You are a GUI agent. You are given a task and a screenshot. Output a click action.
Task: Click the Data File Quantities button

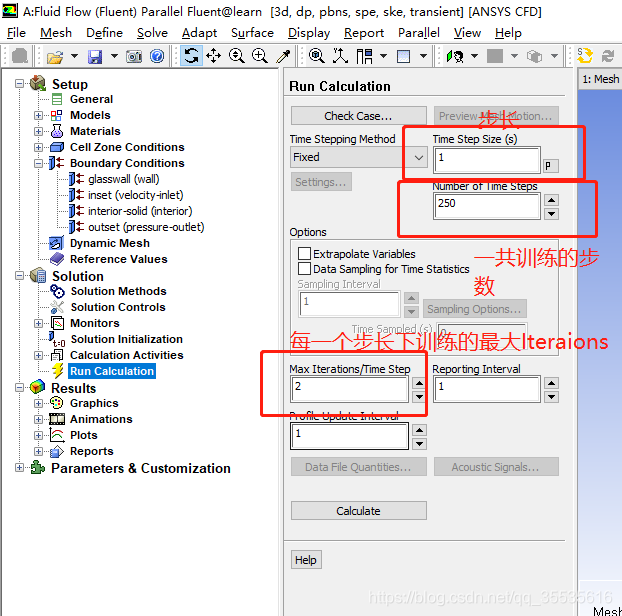tap(359, 467)
